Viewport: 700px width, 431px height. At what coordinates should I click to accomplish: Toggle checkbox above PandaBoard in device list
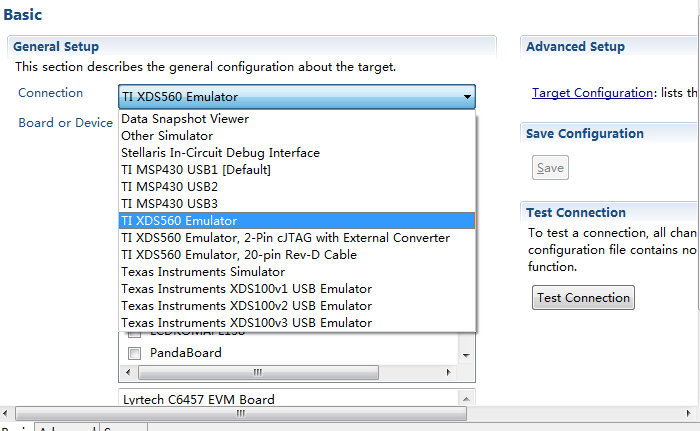coord(134,334)
